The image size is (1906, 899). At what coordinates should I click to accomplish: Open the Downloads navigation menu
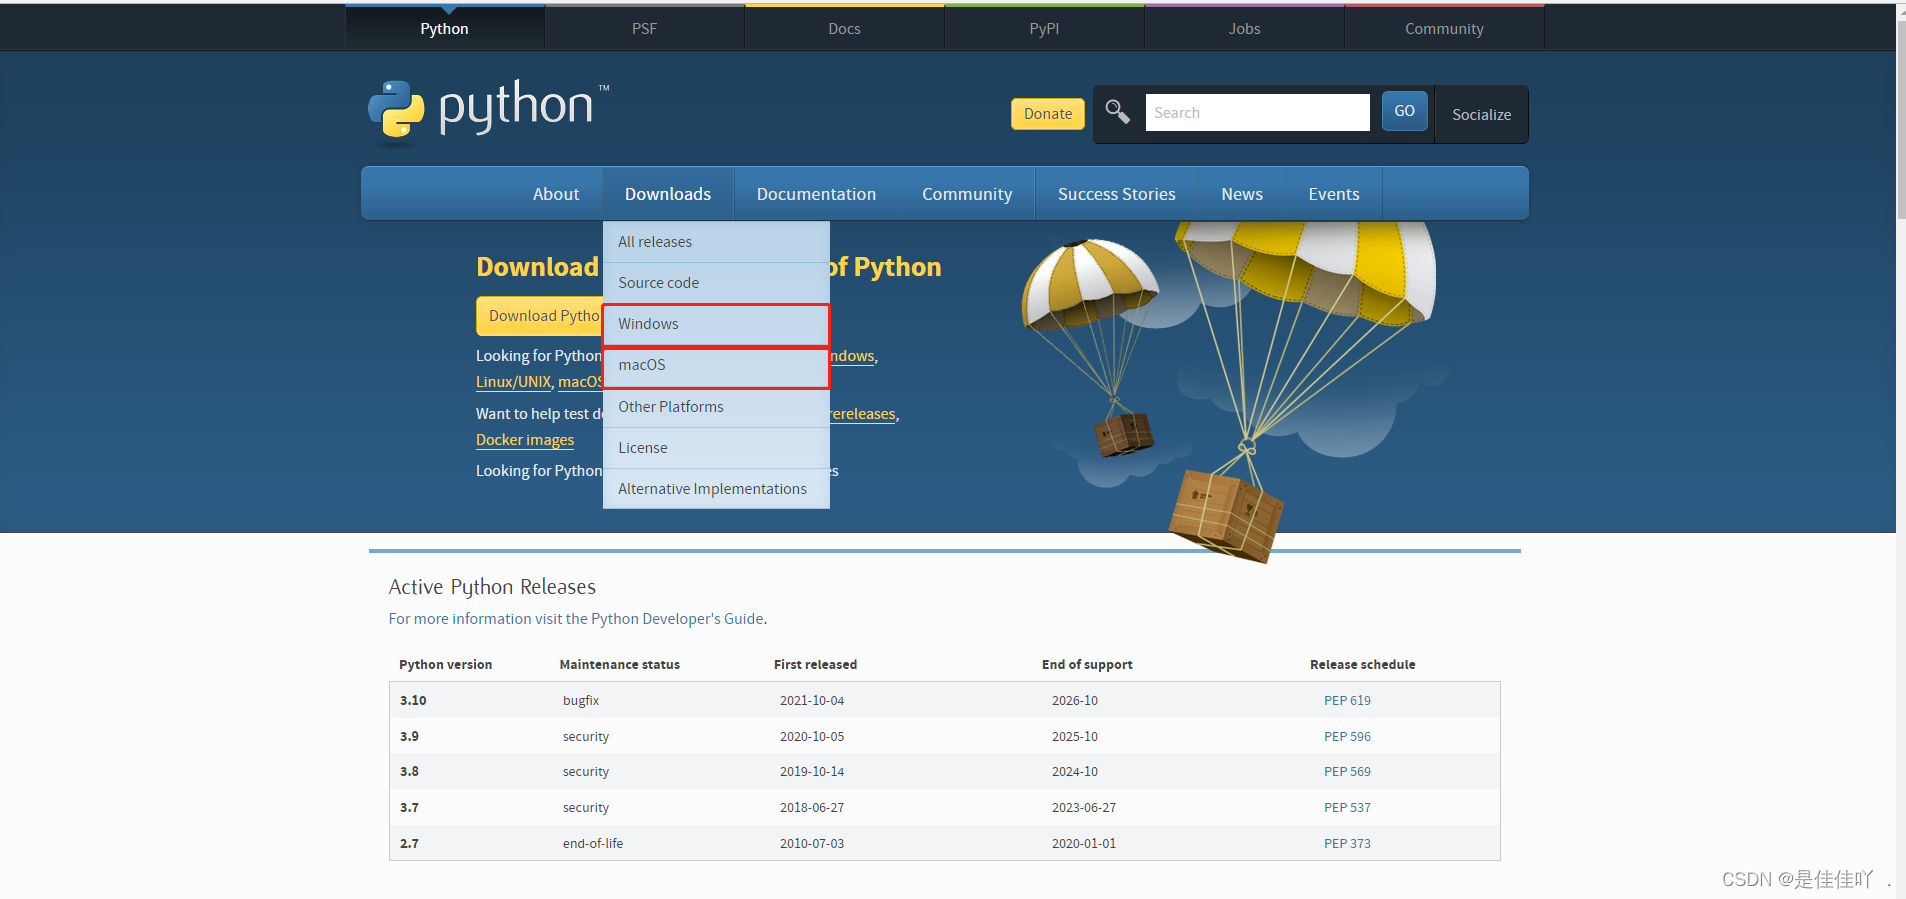[668, 194]
